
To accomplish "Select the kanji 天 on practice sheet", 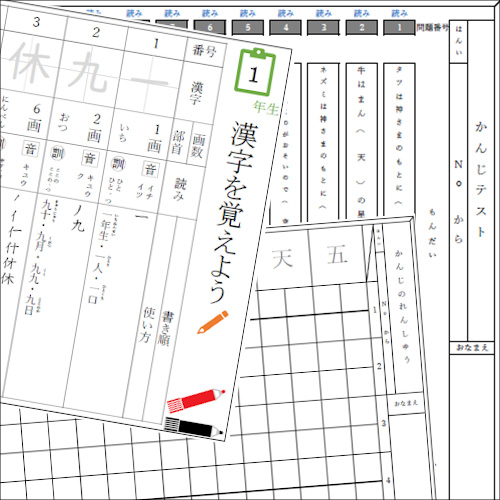I will coord(282,258).
